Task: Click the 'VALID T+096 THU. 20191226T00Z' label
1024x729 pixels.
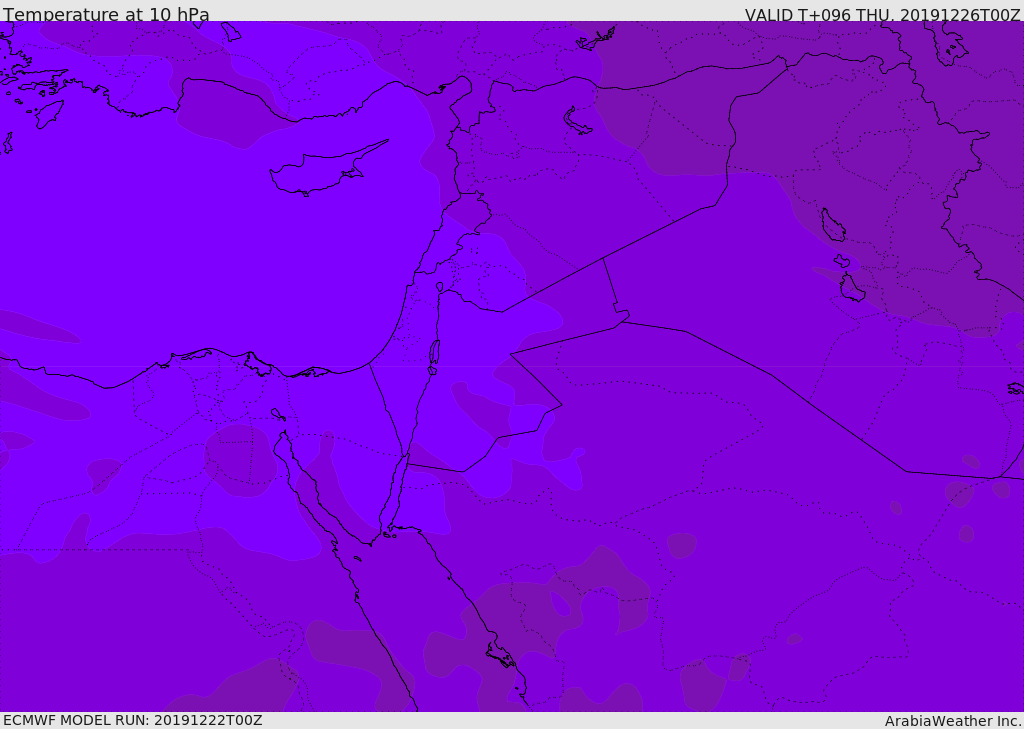Action: point(882,14)
